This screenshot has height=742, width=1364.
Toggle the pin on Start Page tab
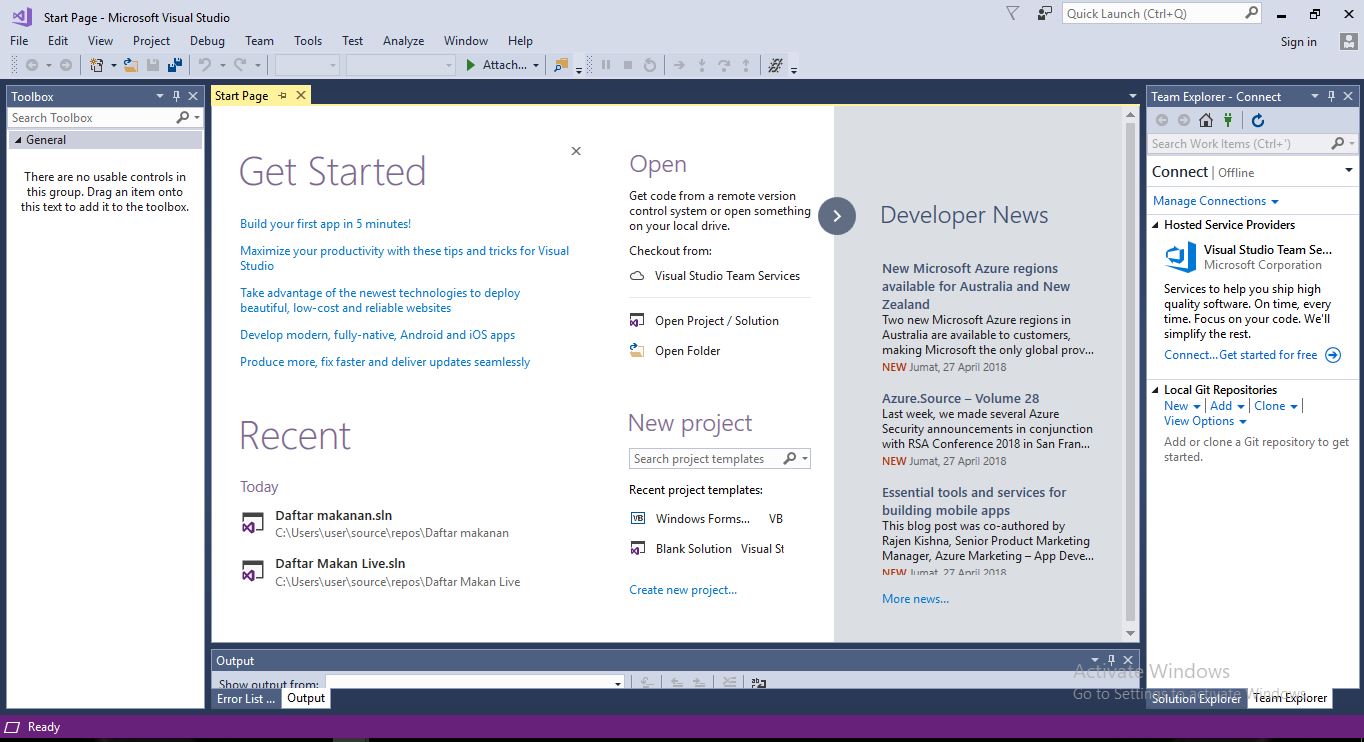282,95
